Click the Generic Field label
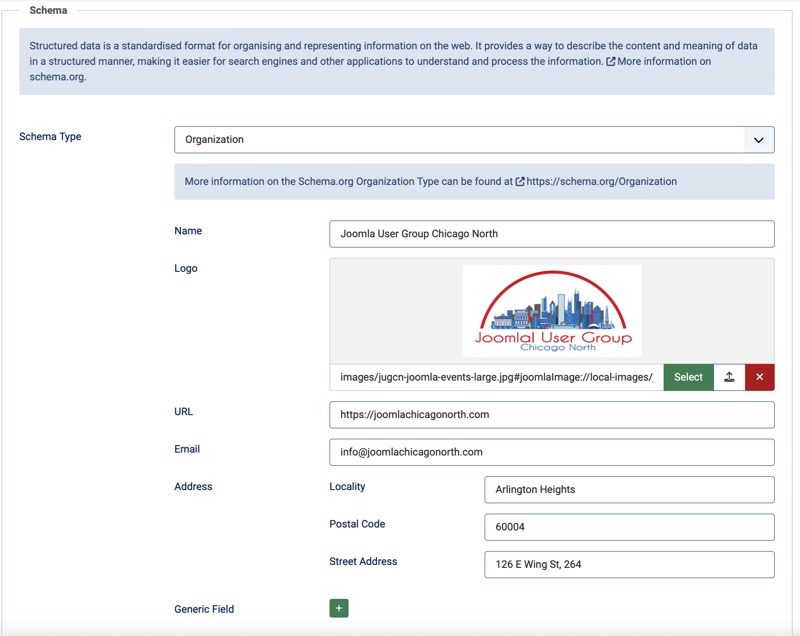The image size is (800, 636). pos(204,609)
